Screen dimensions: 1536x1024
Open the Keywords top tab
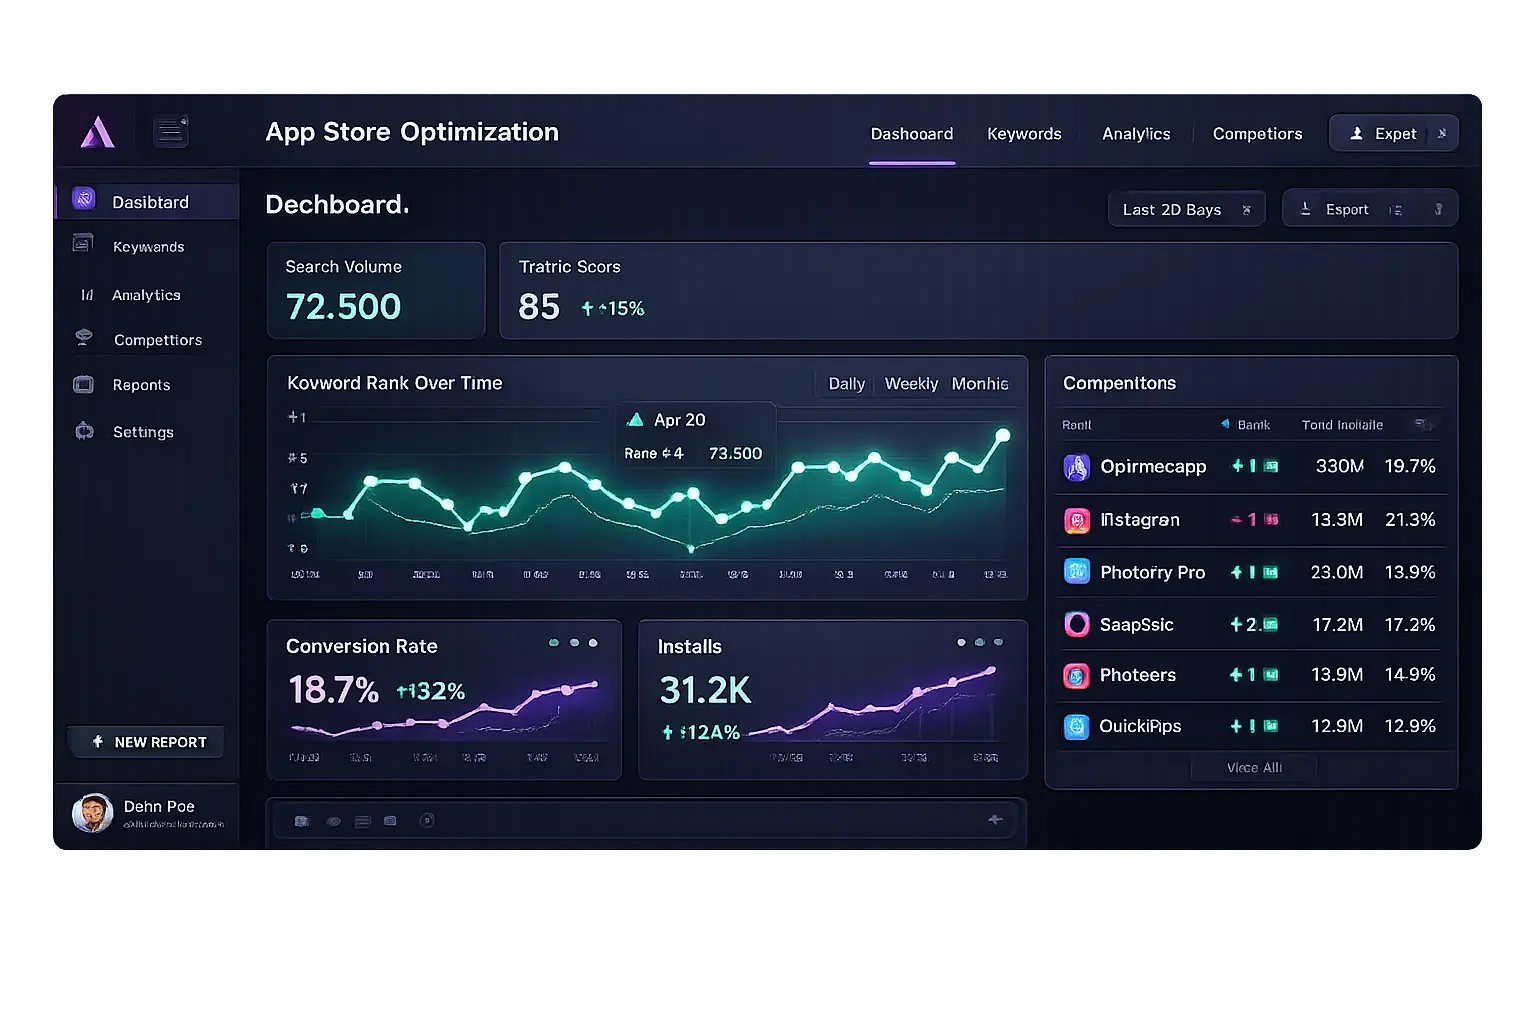(1024, 134)
